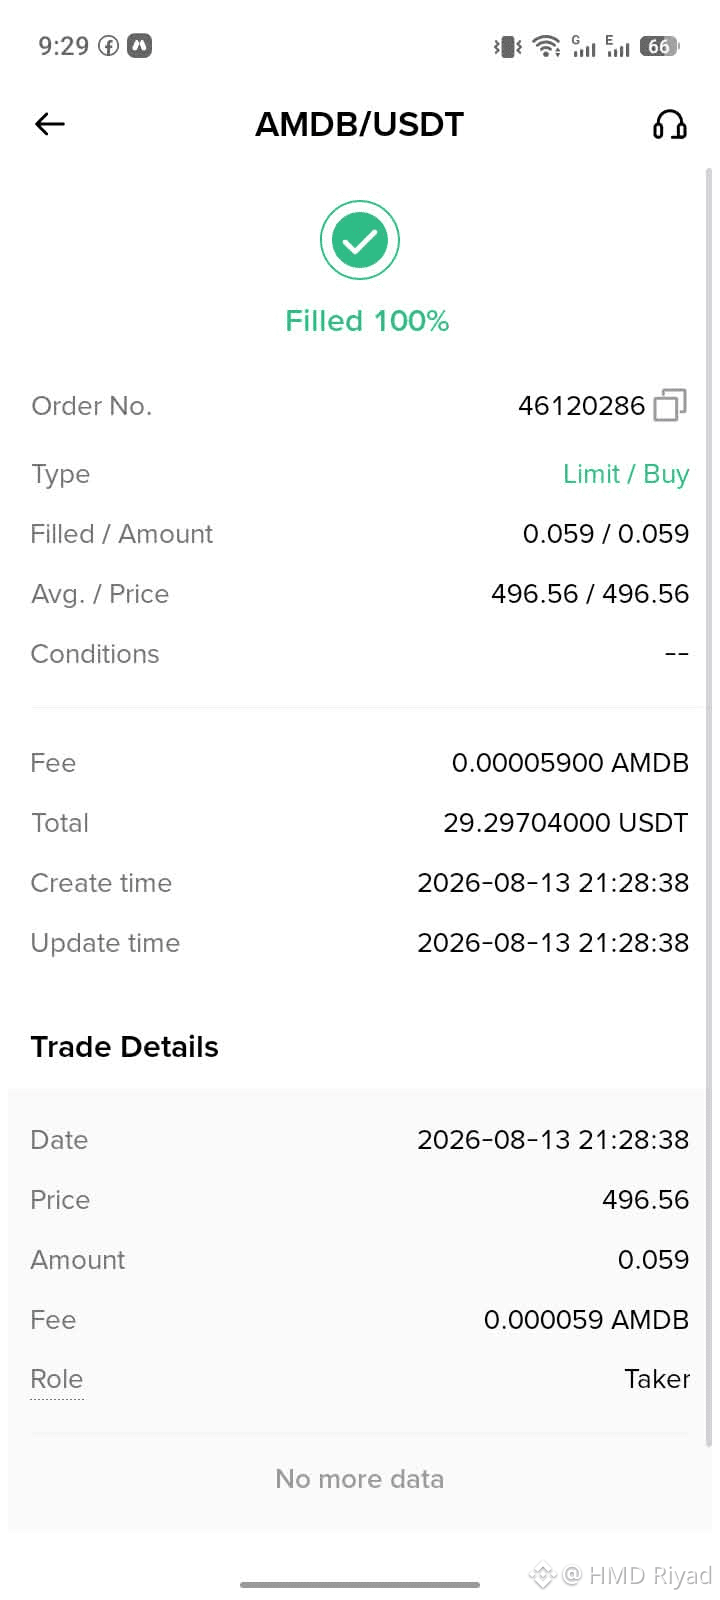
Task: Tap the second status bar app icon
Action: coord(140,46)
